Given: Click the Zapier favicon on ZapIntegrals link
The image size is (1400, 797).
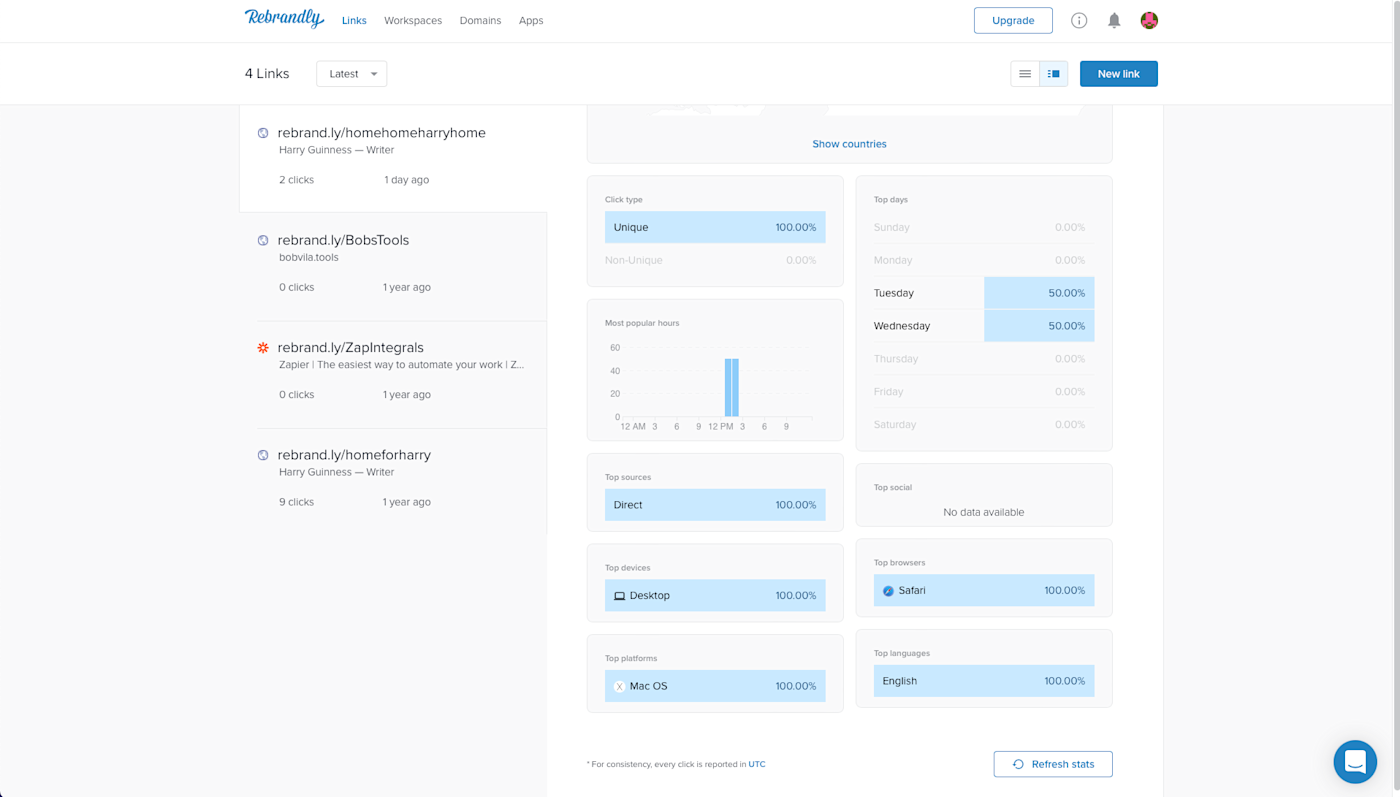Looking at the screenshot, I should (x=263, y=348).
